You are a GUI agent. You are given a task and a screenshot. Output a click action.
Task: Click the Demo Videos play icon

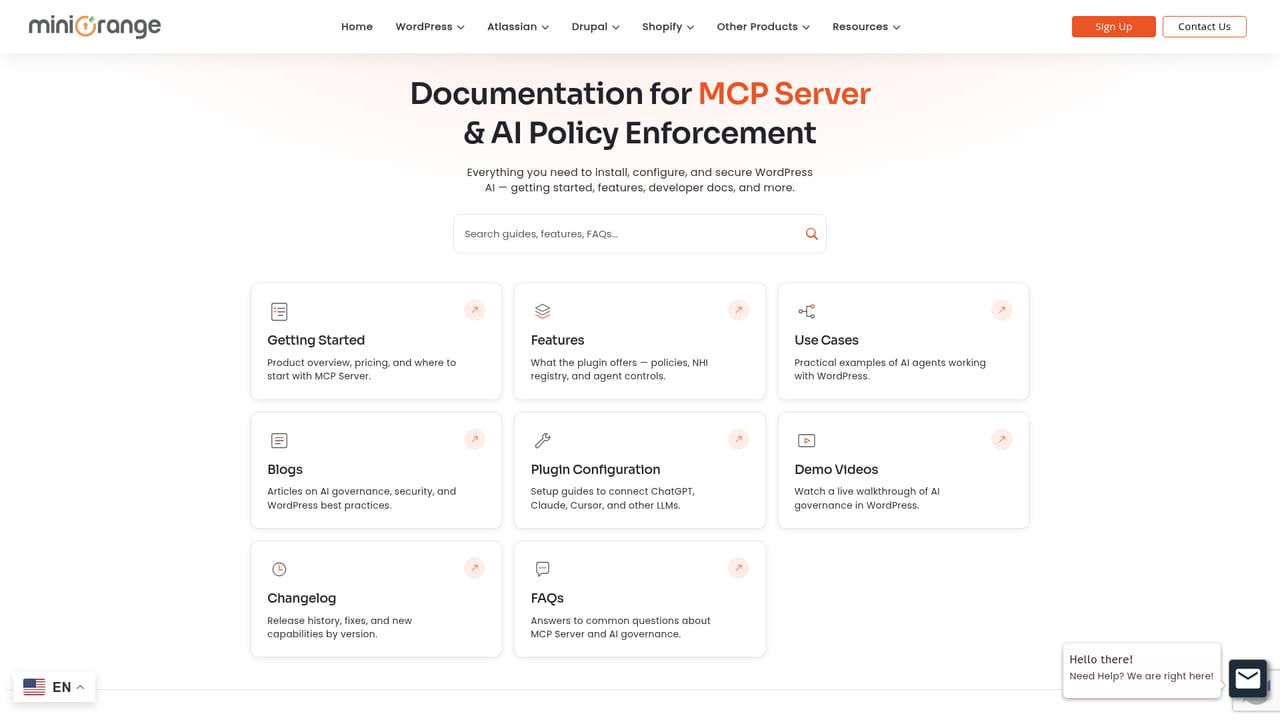(806, 441)
